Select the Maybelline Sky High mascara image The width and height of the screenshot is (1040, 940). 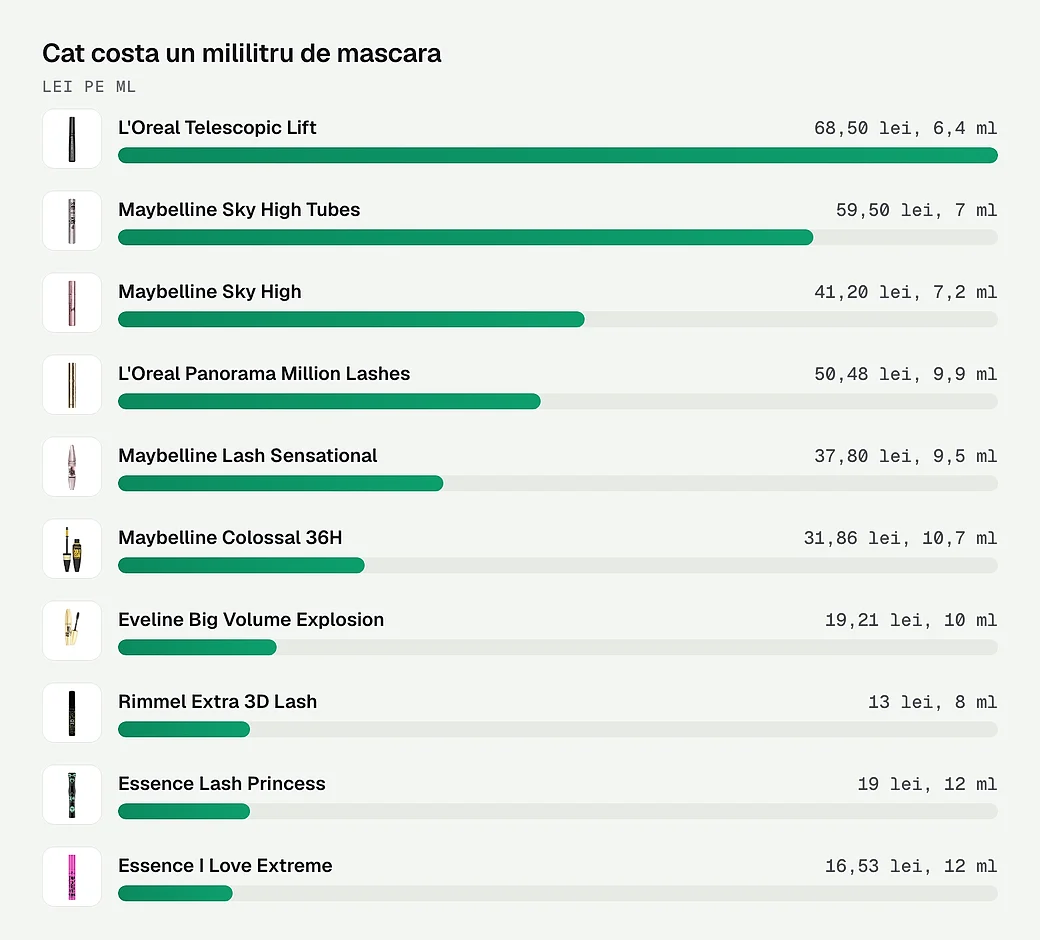pos(72,302)
